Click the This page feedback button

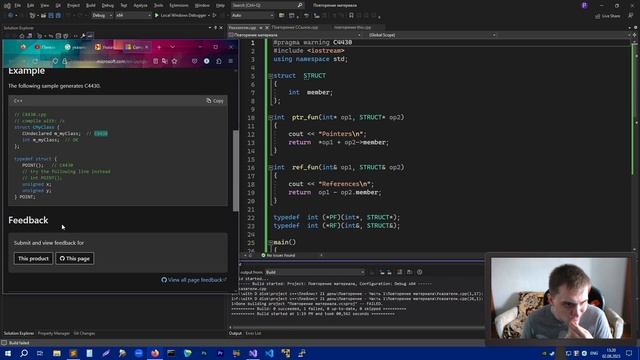tap(75, 258)
